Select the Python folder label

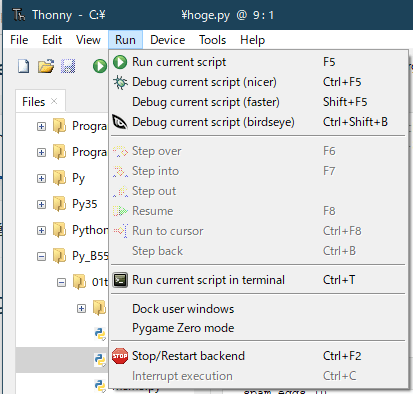90,230
